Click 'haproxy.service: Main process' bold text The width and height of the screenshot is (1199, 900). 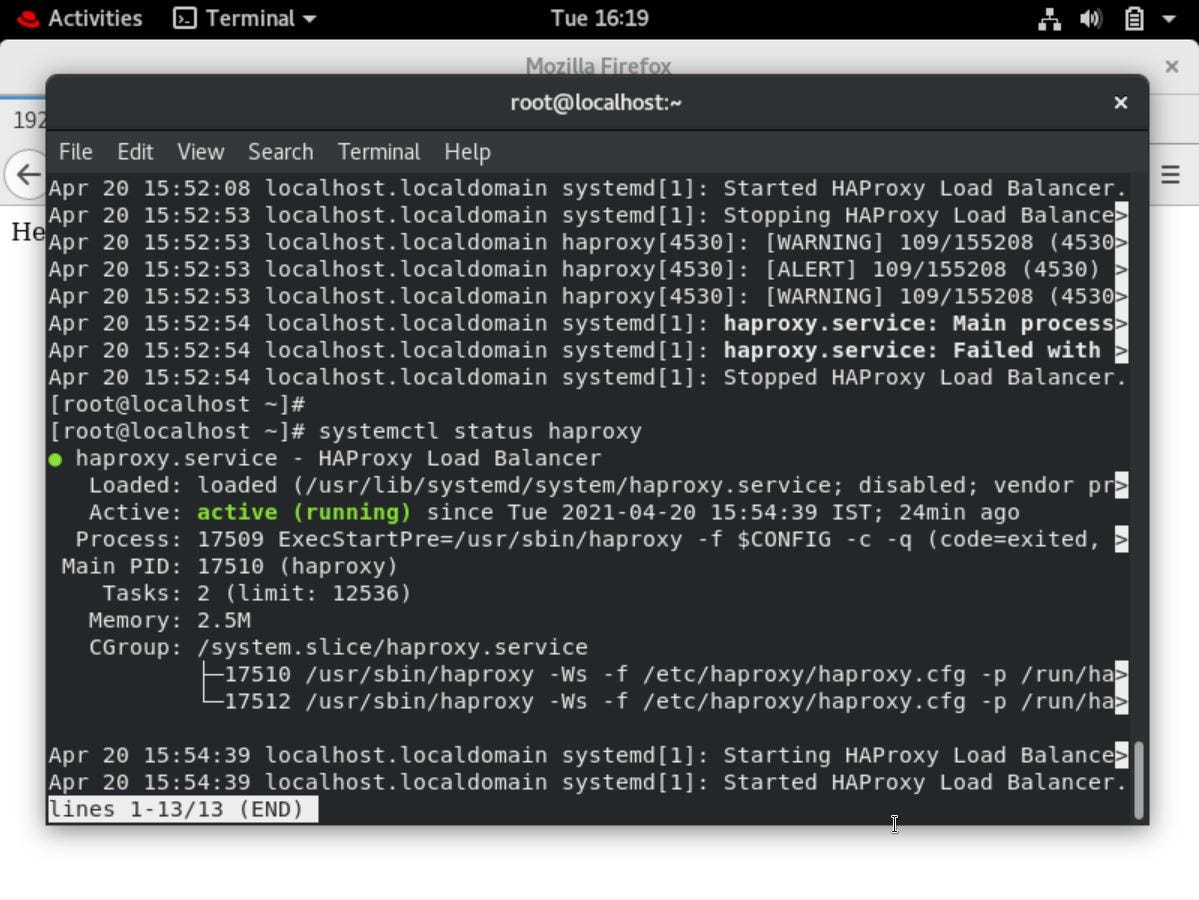coord(918,323)
